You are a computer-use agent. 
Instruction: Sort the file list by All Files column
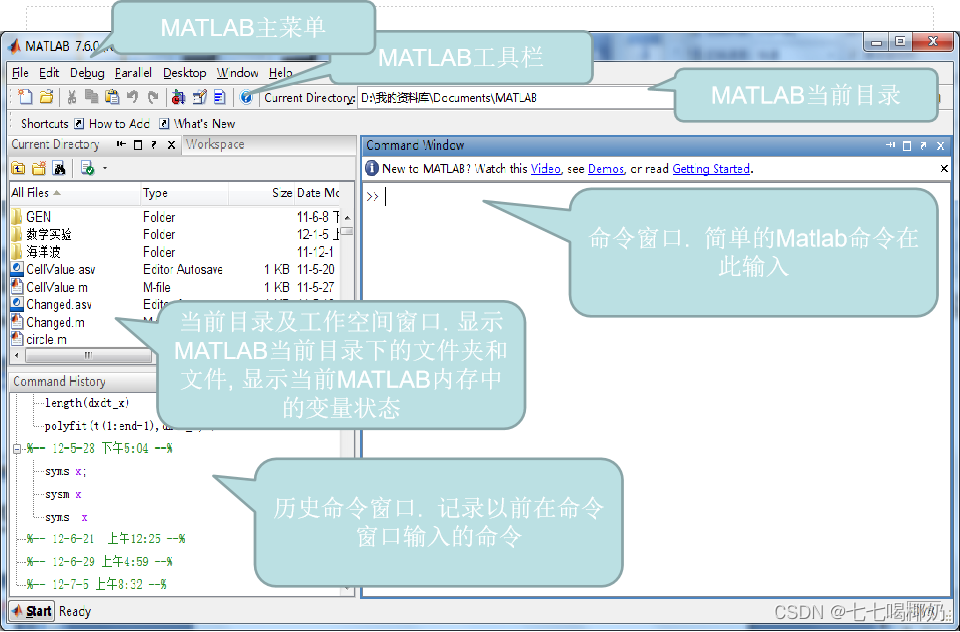coord(30,193)
